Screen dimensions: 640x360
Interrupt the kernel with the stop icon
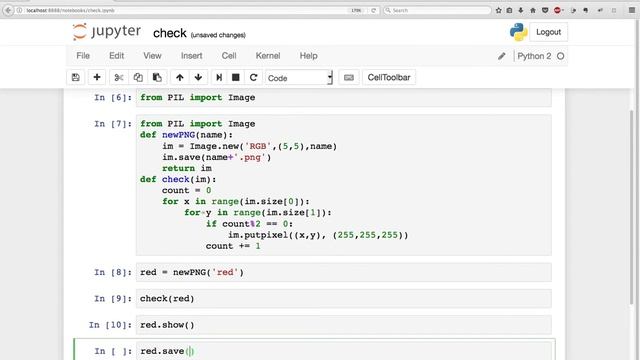click(x=236, y=78)
